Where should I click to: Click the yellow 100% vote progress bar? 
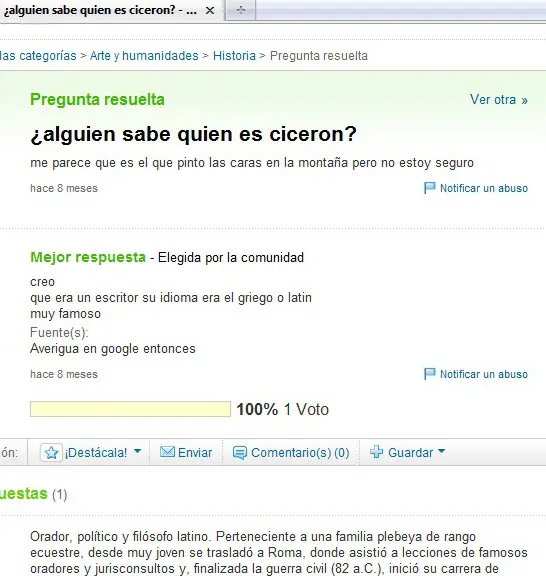130,409
